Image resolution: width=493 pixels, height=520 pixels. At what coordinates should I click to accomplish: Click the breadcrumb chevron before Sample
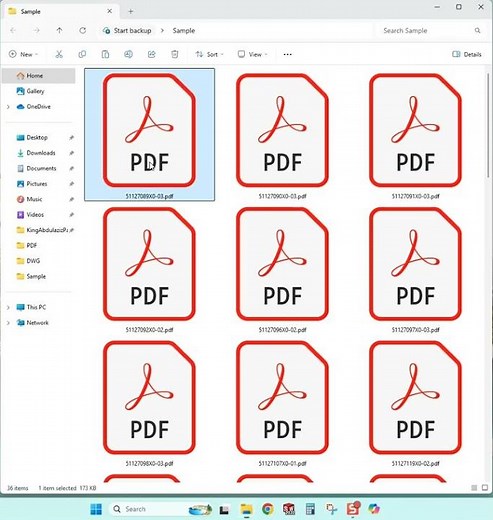click(x=162, y=30)
